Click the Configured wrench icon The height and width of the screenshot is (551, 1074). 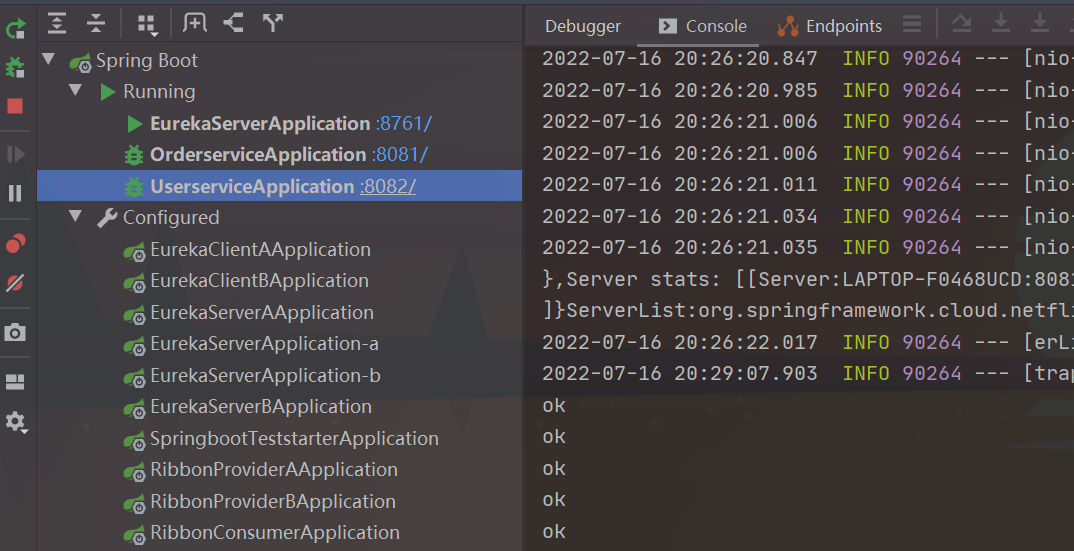[107, 219]
